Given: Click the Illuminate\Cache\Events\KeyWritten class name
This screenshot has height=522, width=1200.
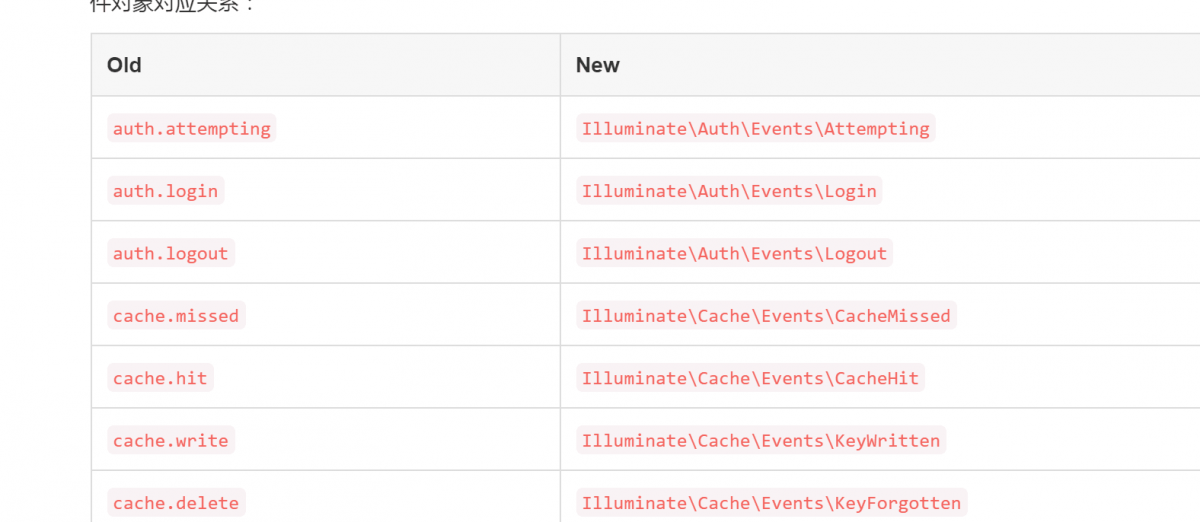Looking at the screenshot, I should 760,441.
